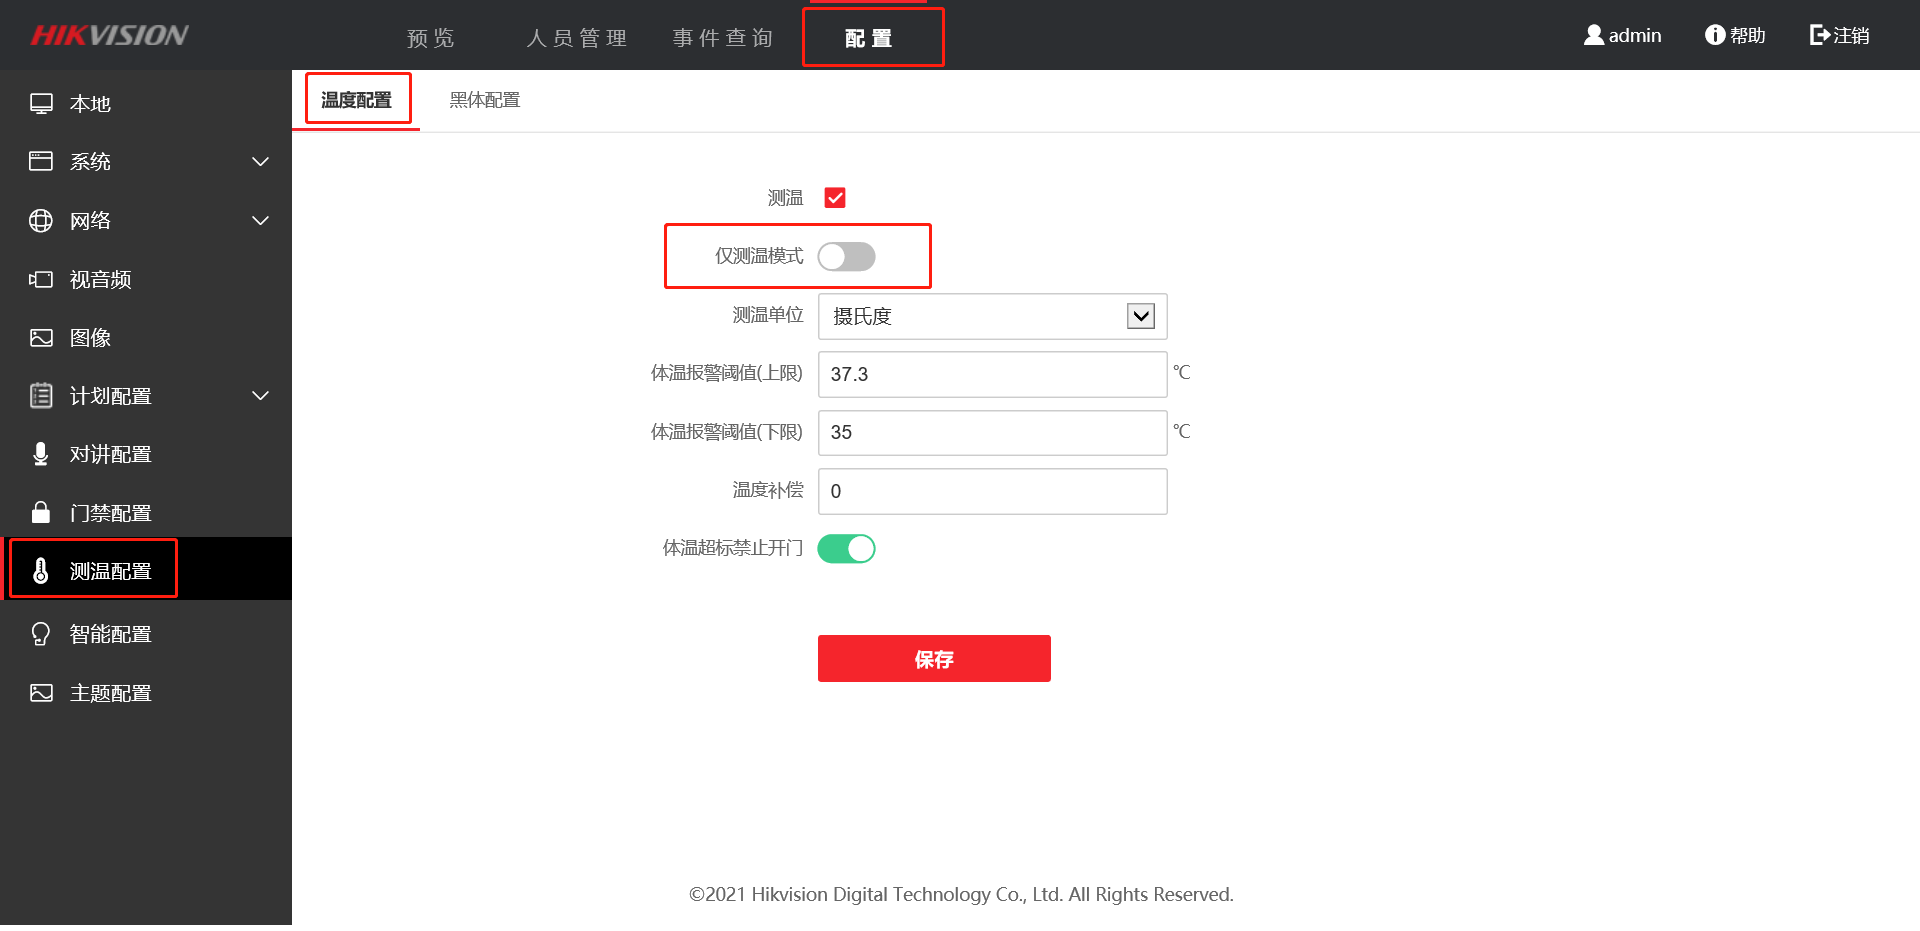Click the 视音频 camera icon
The height and width of the screenshot is (931, 1920).
[x=41, y=279]
